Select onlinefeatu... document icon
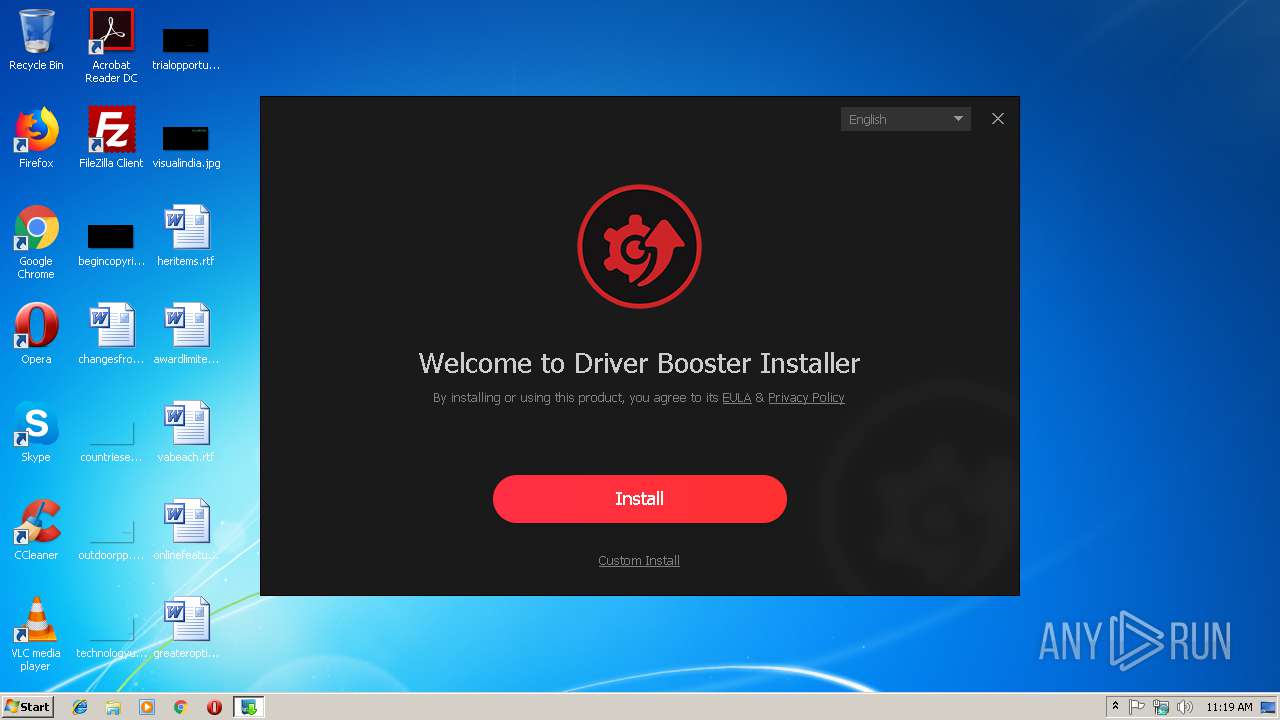This screenshot has height=720, width=1280. [x=186, y=530]
